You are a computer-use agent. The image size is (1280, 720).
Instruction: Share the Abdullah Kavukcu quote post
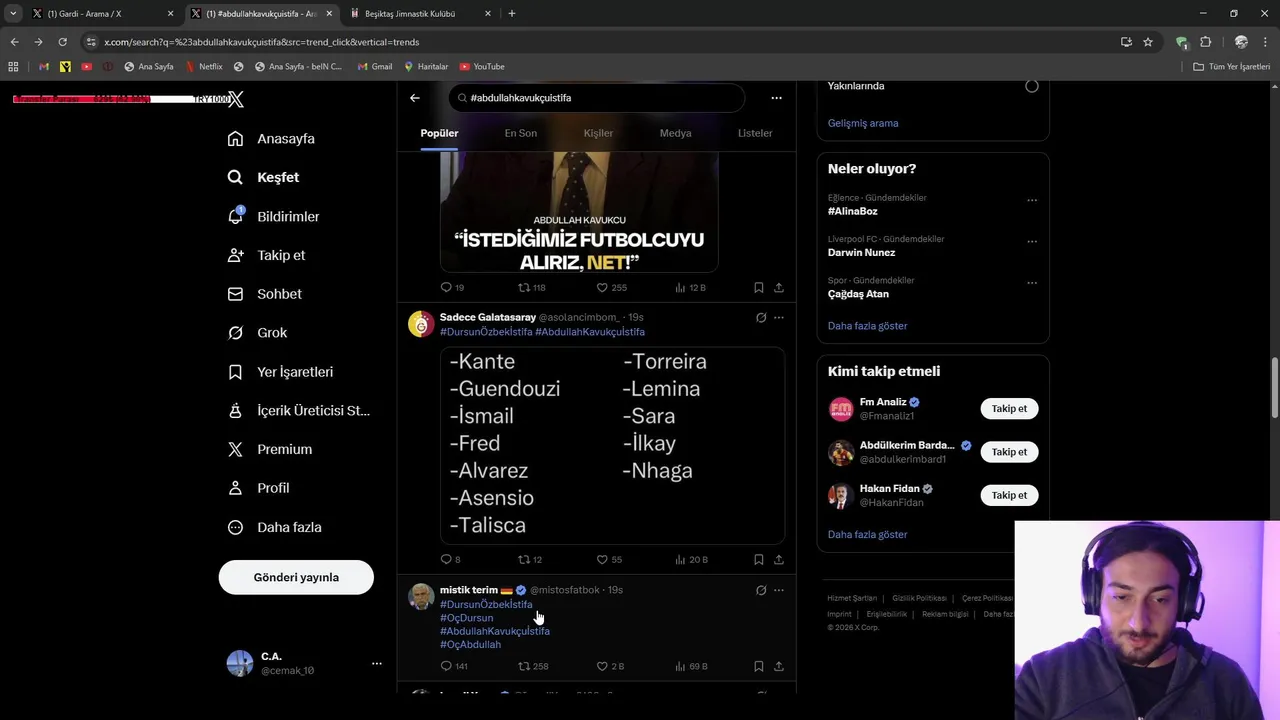coord(779,288)
